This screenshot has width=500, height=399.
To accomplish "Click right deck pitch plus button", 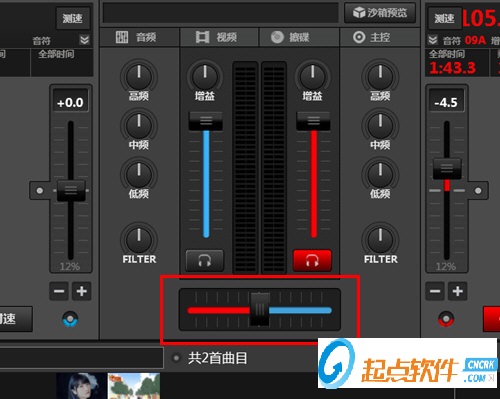I will (458, 291).
